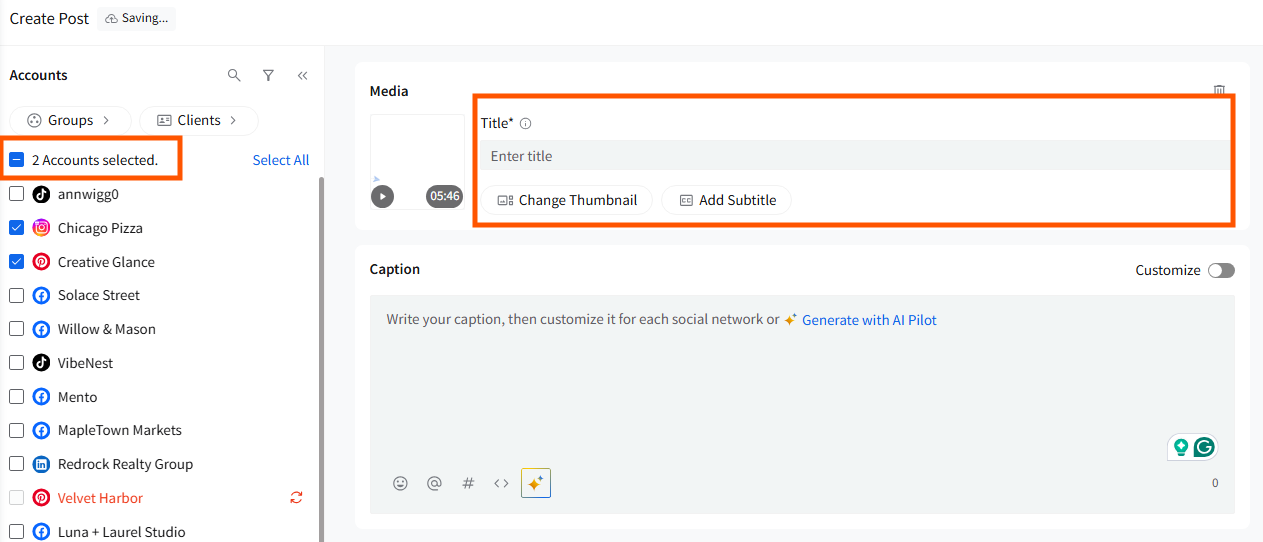1263x542 pixels.
Task: Uncheck the Chicago Pizza account
Action: point(17,228)
